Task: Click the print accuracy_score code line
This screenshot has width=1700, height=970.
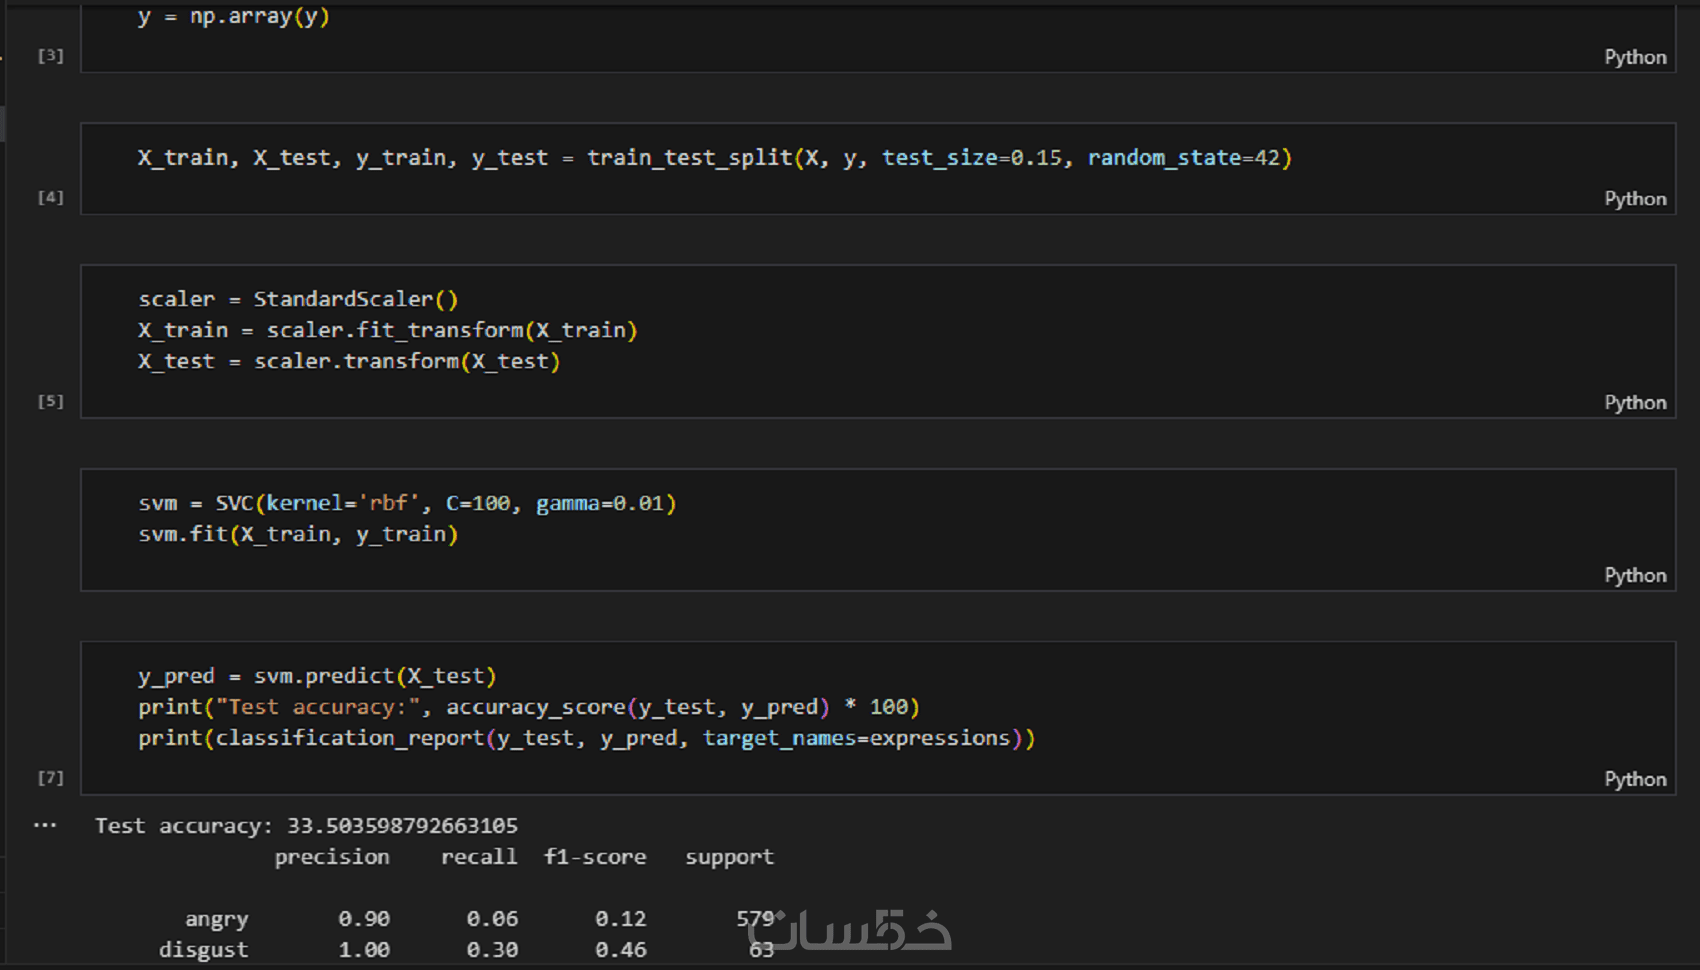Action: coord(528,708)
